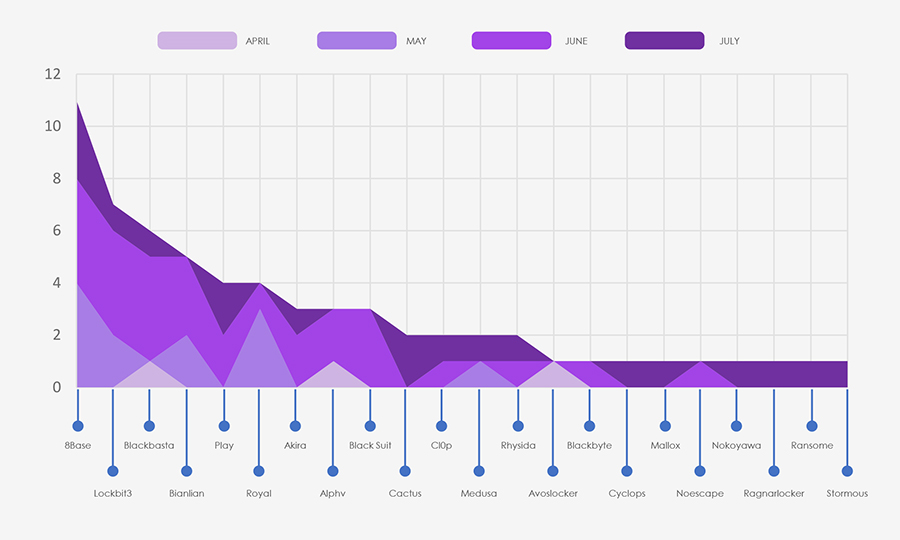Select the Cyclops axis label
The image size is (900, 540).
(627, 494)
